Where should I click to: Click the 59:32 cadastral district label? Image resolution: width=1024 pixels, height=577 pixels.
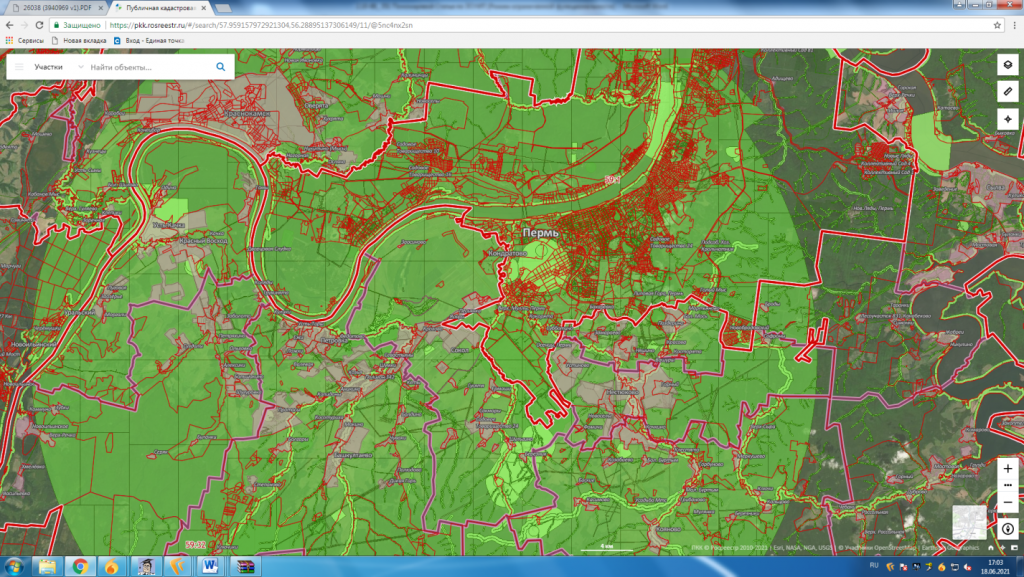pos(195,544)
